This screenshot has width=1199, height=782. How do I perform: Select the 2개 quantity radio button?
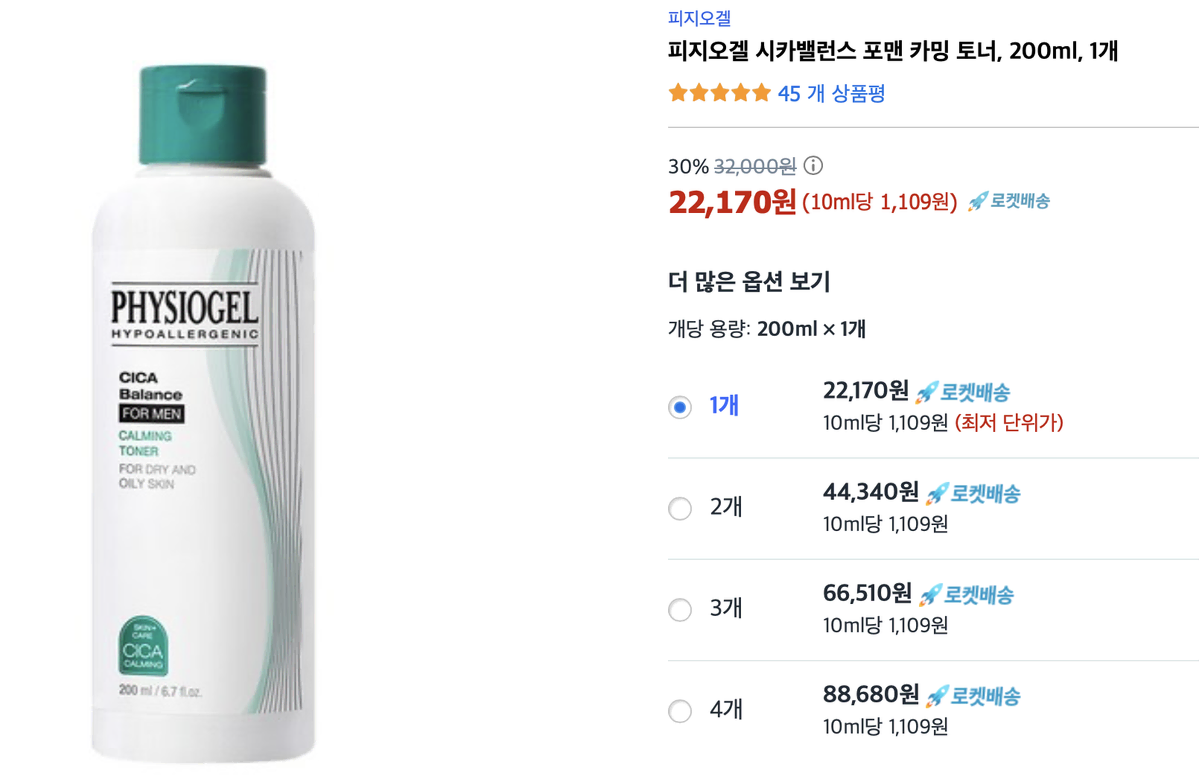(x=680, y=508)
